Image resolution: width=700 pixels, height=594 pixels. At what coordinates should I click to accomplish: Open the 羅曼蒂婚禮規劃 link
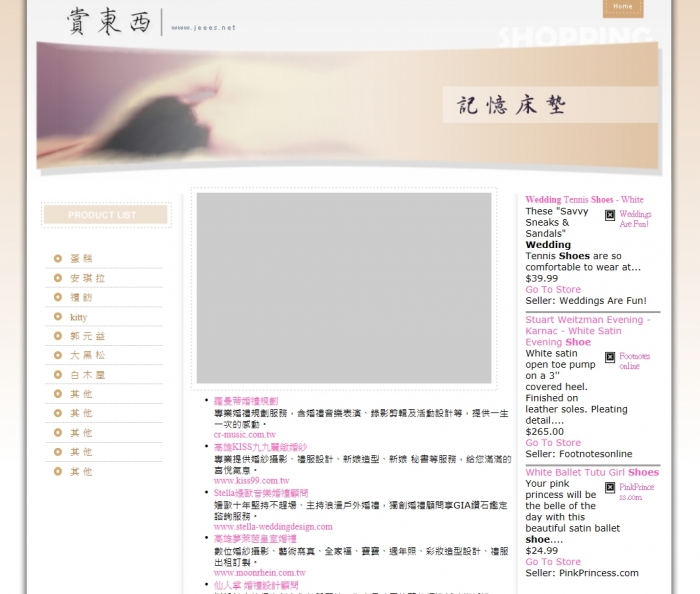pyautogui.click(x=246, y=401)
